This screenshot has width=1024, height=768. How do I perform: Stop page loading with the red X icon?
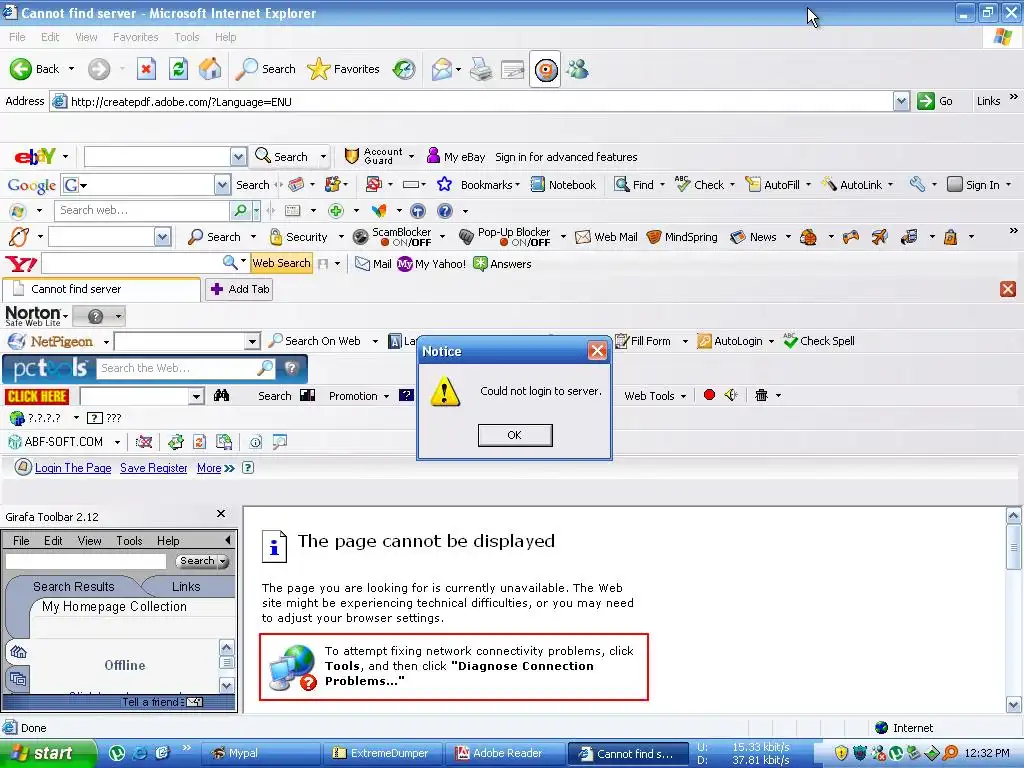(146, 69)
